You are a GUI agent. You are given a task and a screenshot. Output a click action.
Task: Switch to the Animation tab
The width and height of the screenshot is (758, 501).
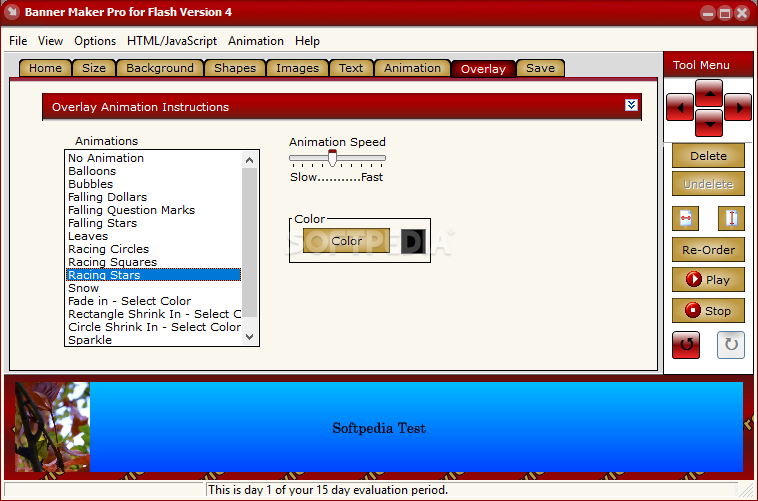tap(412, 68)
